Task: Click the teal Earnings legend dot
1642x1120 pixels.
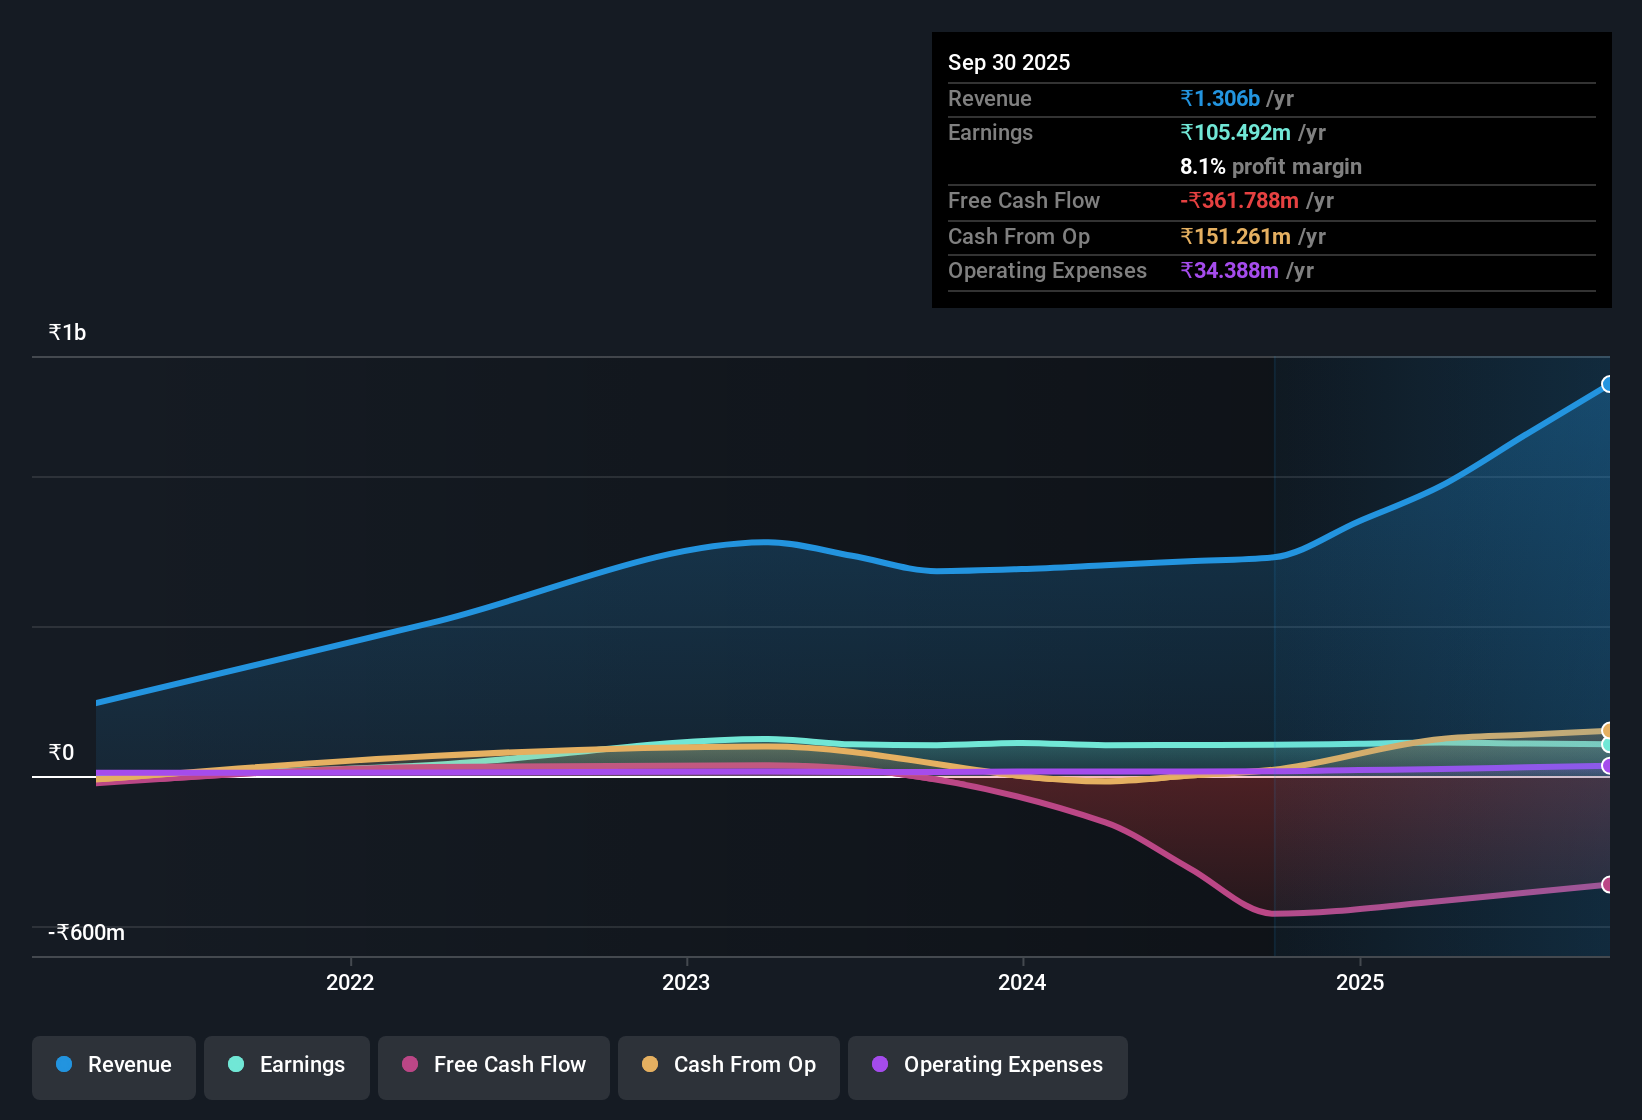Action: [x=236, y=1064]
